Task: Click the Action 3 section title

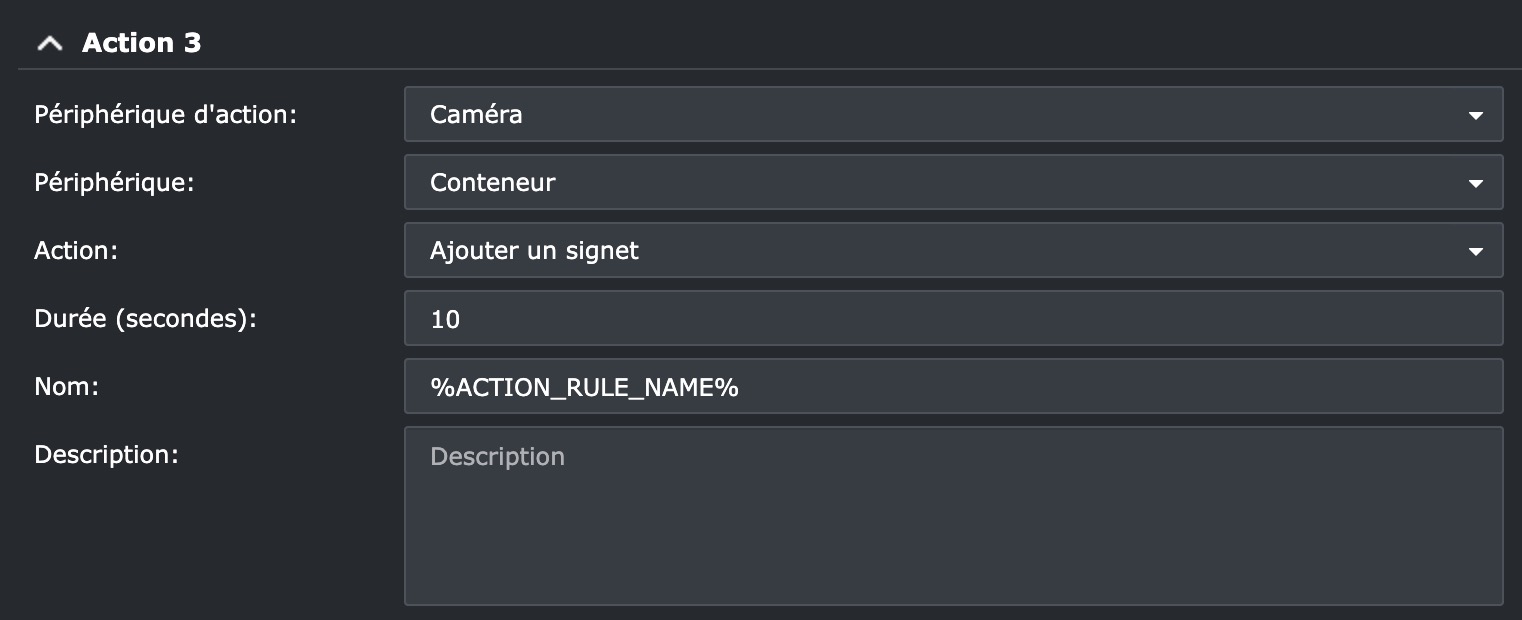Action: [141, 43]
